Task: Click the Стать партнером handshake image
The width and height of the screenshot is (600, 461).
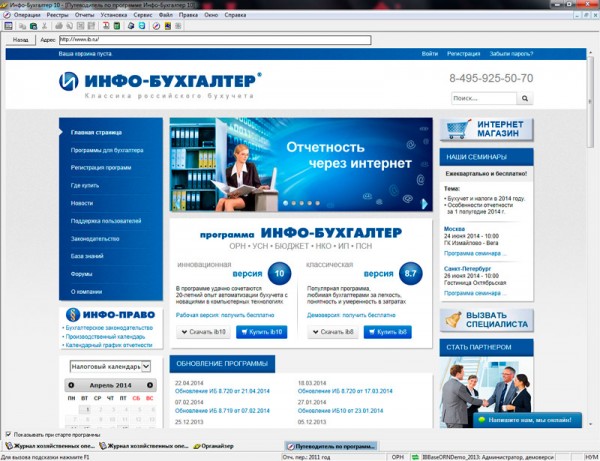Action: coord(486,392)
